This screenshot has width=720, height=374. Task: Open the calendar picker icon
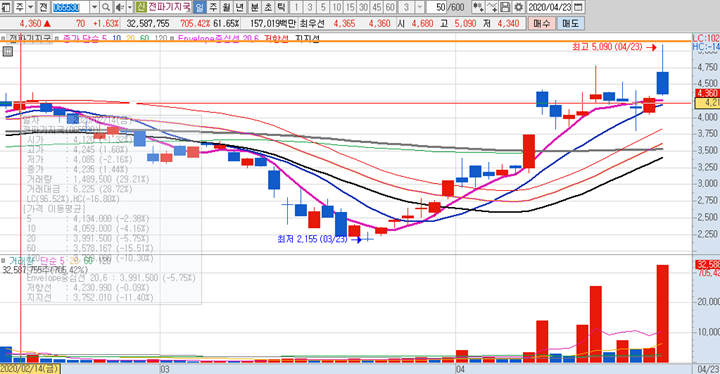pos(579,7)
